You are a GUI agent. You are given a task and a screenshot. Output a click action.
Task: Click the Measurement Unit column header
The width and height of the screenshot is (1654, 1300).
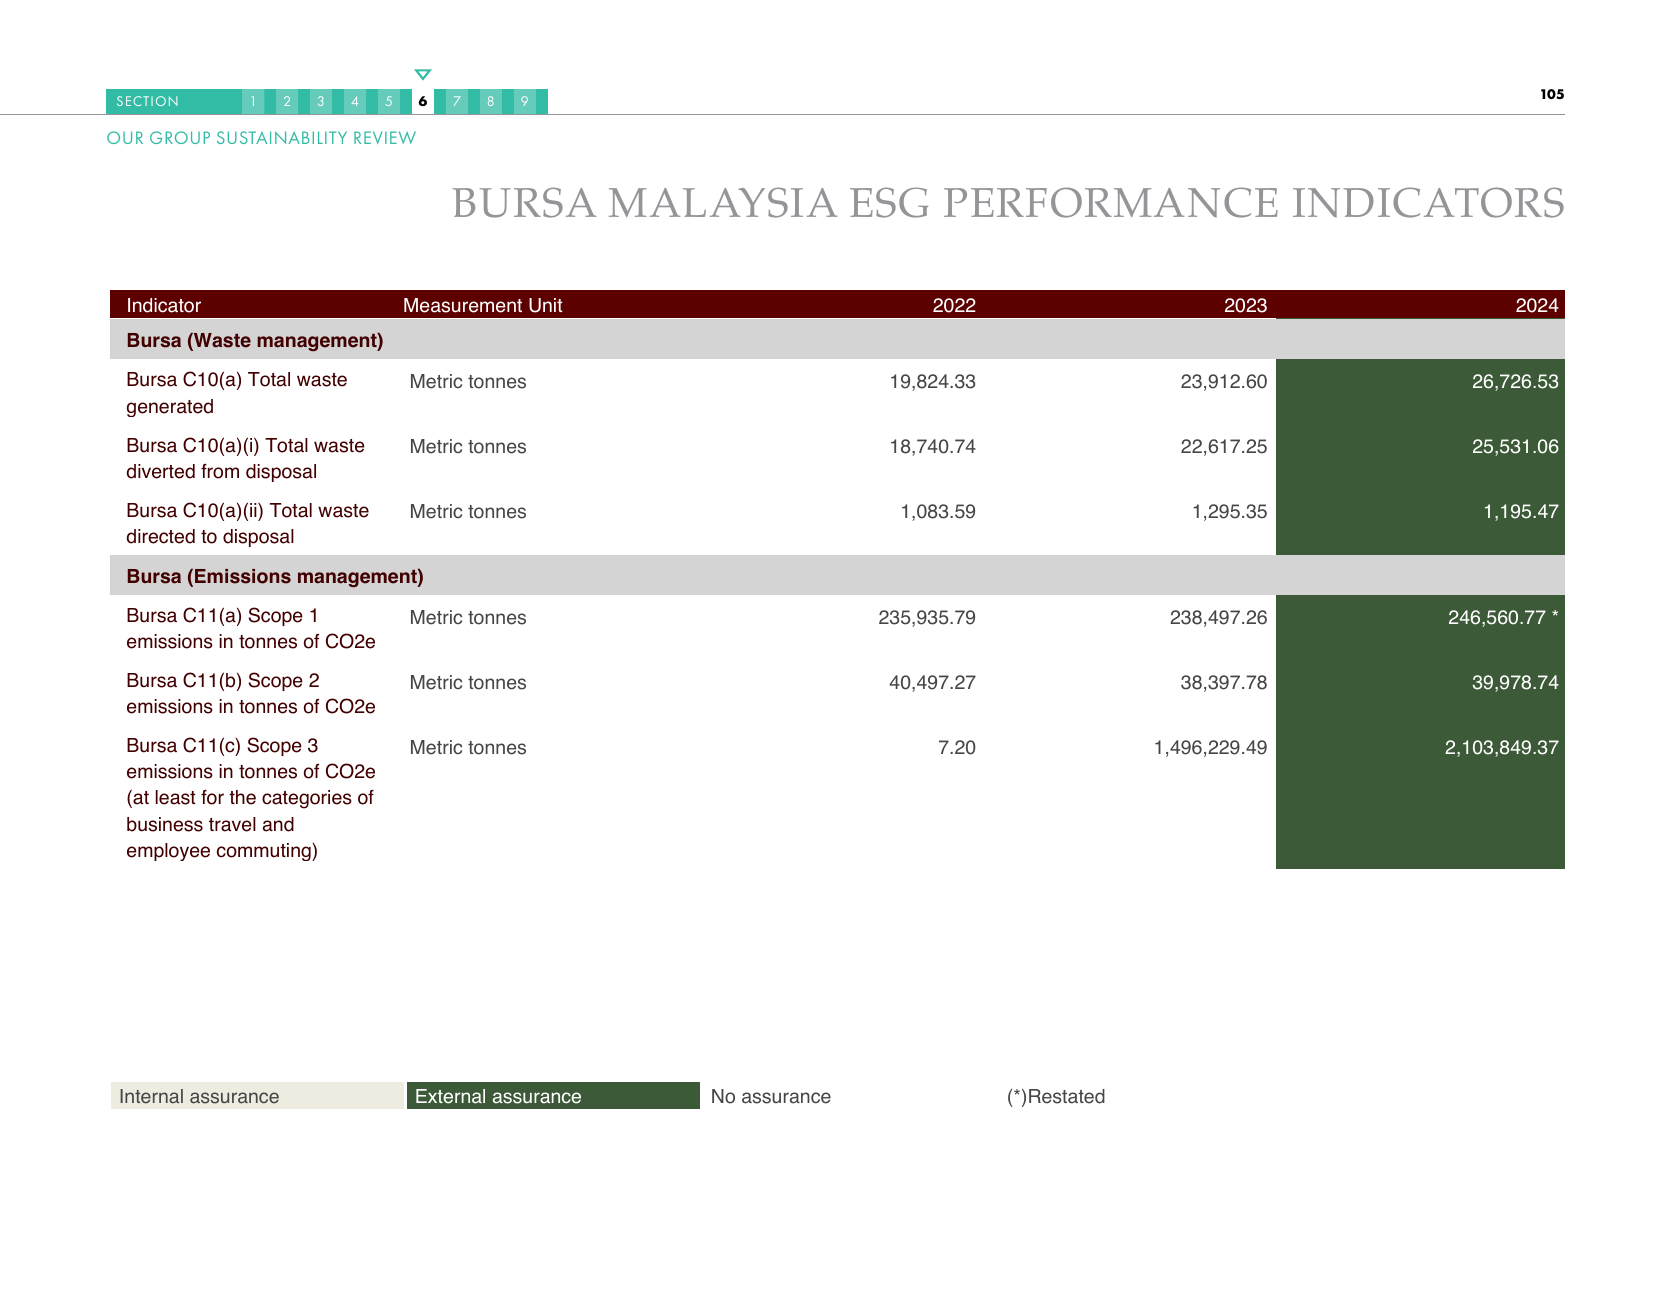(x=482, y=305)
